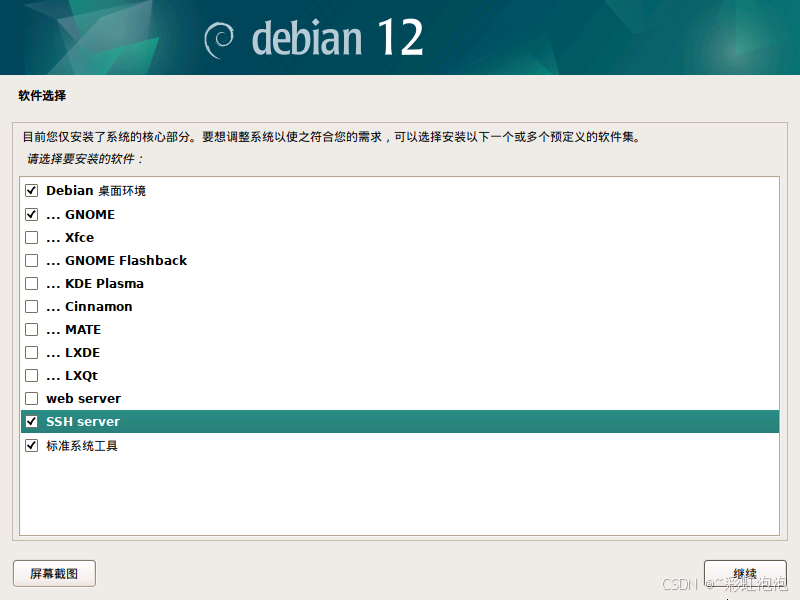Enable the LXQt desktop environment
Viewport: 800px width, 600px height.
31,375
